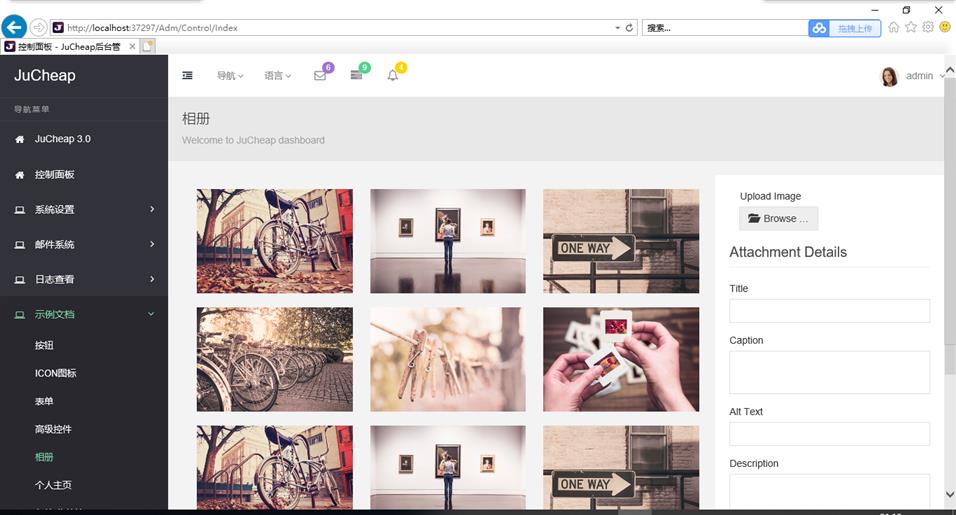Open the 导航 dropdown menu
Screen dimensions: 956x515
coord(230,76)
